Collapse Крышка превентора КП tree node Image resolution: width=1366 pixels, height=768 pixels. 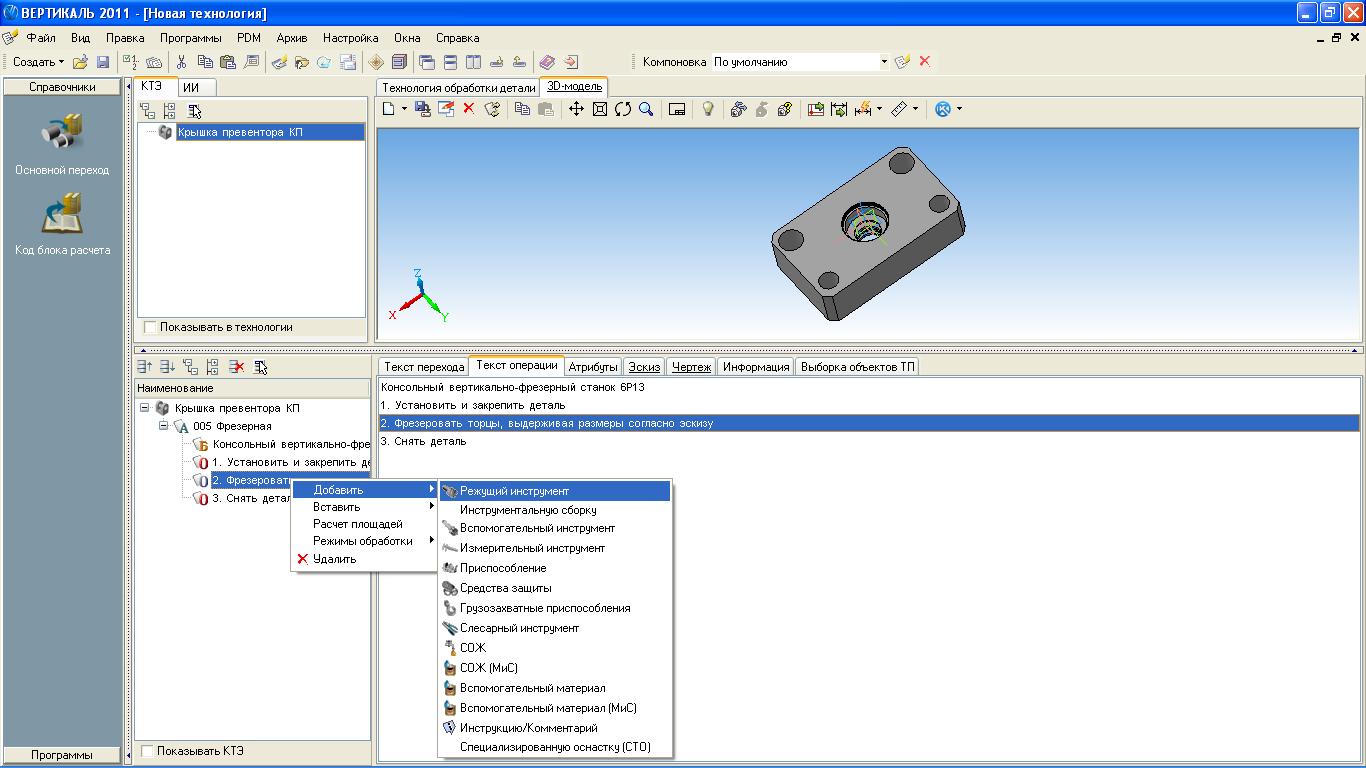coord(145,408)
